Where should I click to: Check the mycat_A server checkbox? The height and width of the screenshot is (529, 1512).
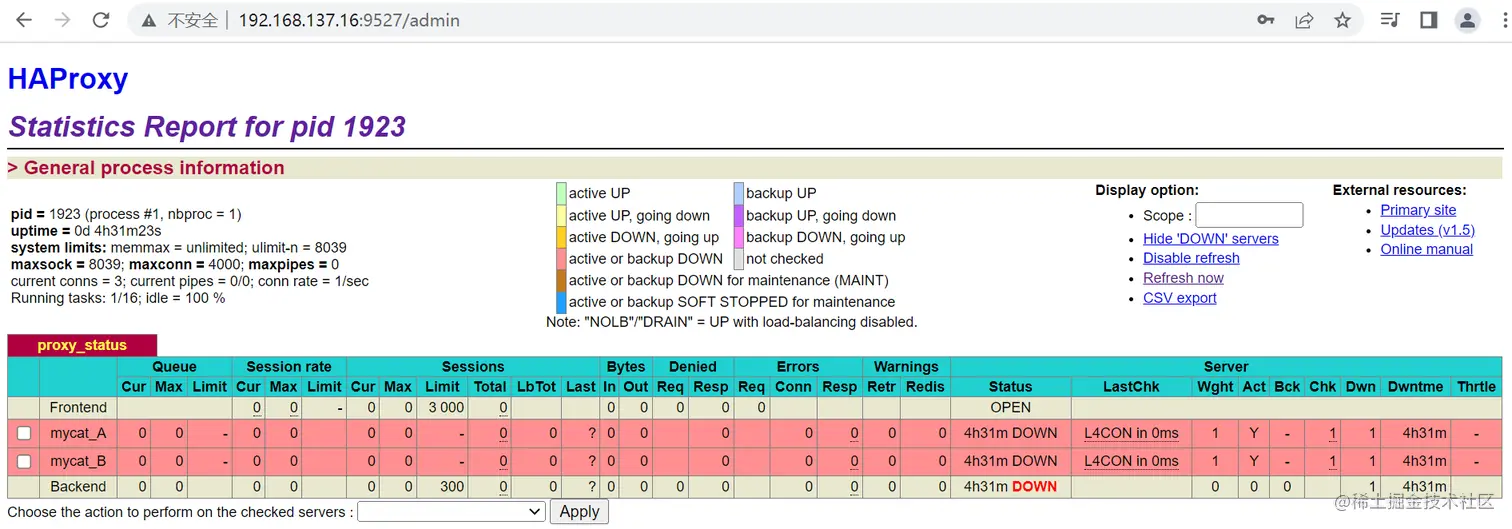[24, 434]
